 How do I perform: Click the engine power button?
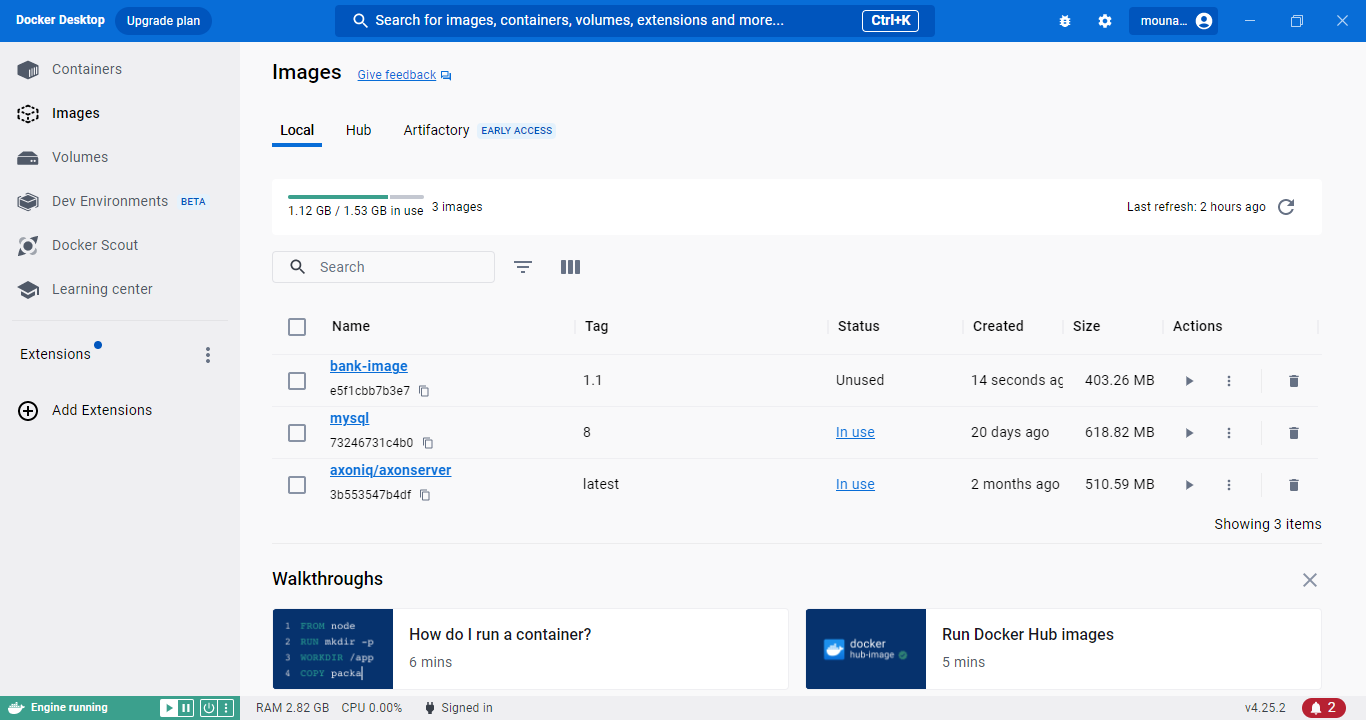click(208, 708)
